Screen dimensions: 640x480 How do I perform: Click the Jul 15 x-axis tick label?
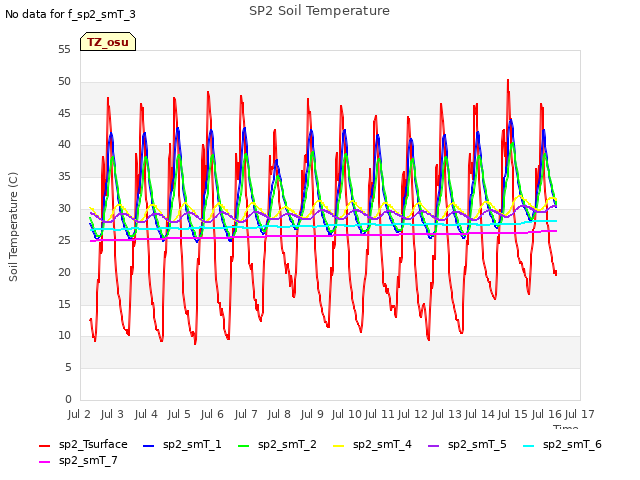pyautogui.click(x=512, y=414)
